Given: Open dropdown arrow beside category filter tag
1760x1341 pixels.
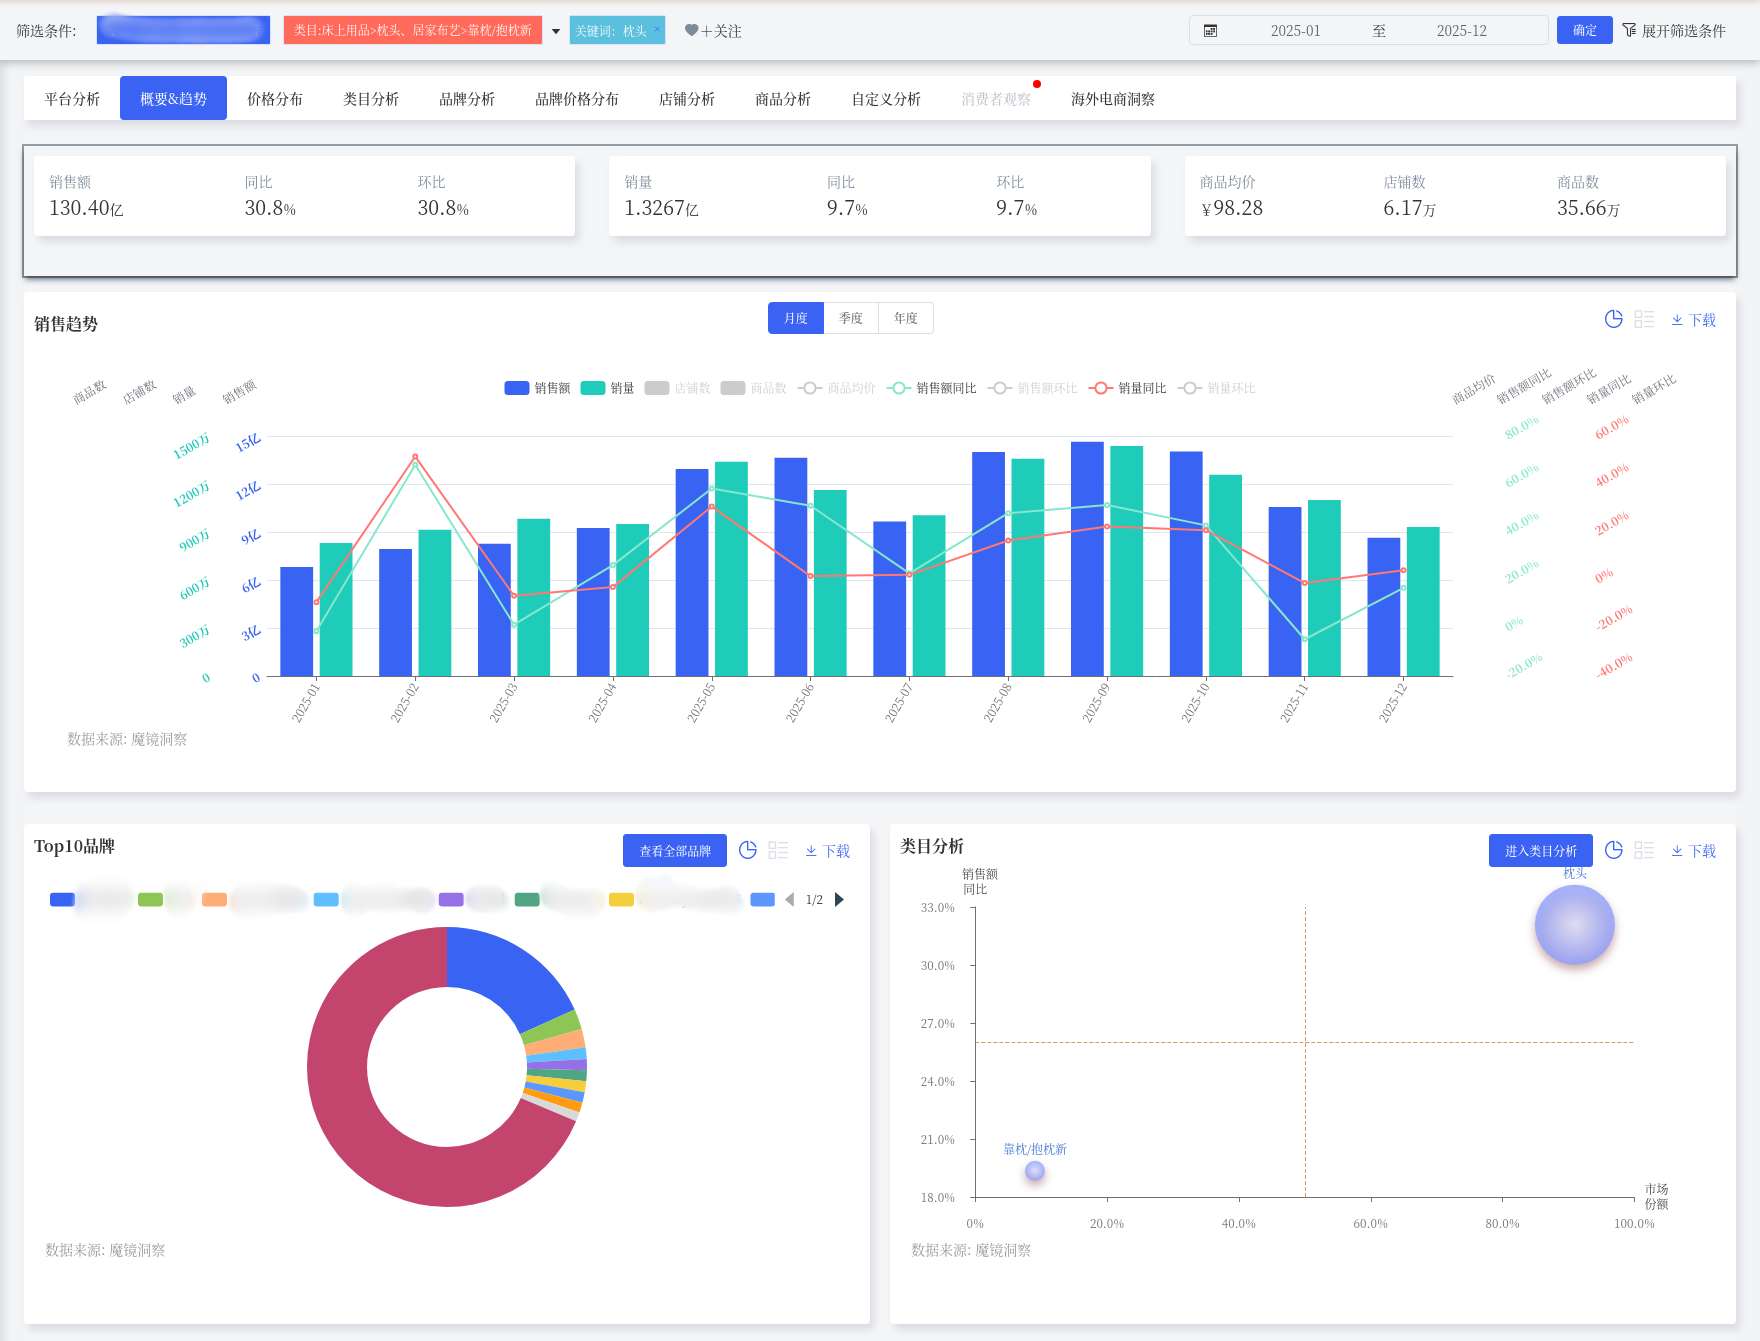Looking at the screenshot, I should 556,31.
